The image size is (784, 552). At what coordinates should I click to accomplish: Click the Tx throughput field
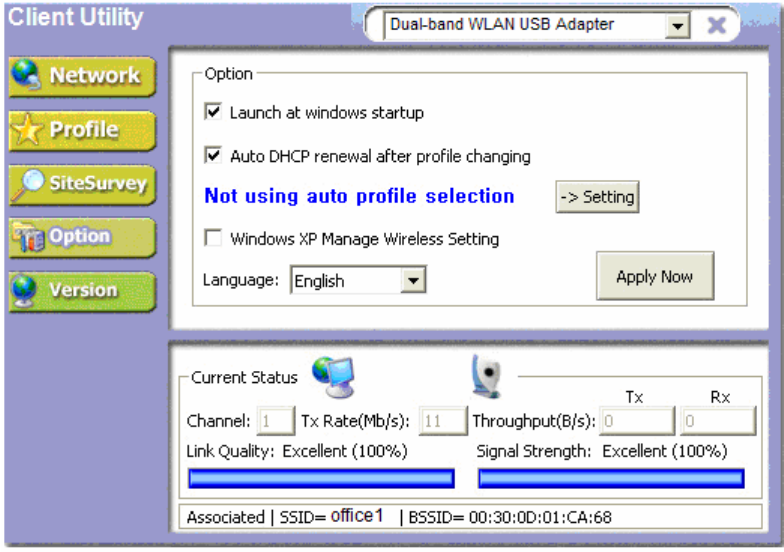point(638,421)
